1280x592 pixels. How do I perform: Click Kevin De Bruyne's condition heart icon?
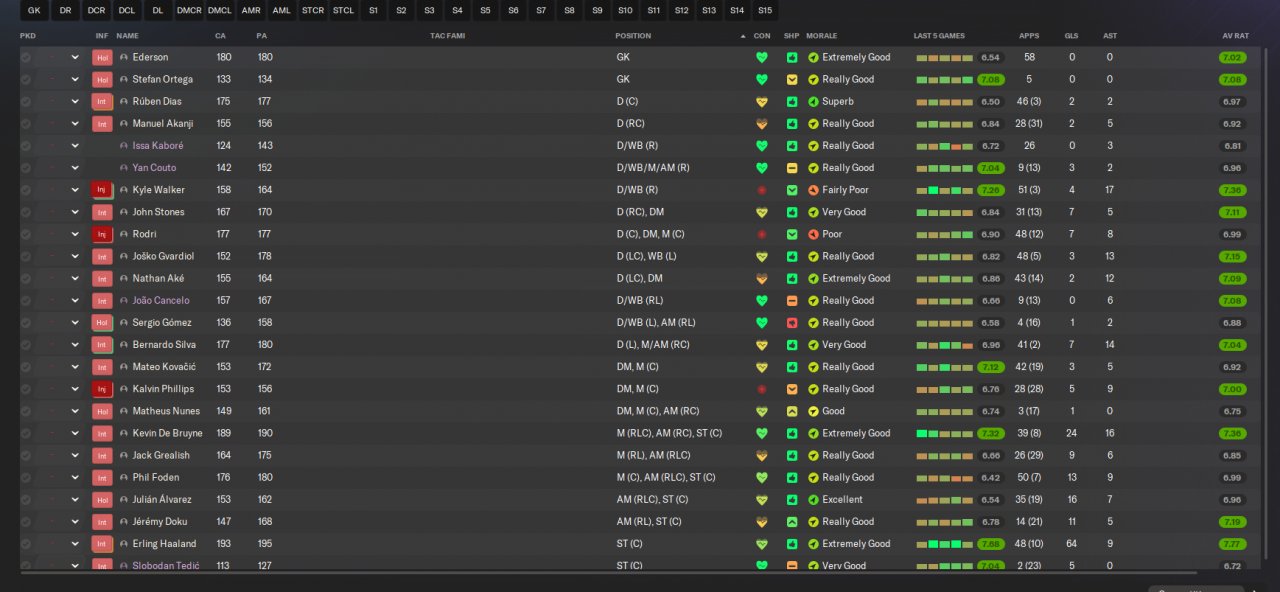pyautogui.click(x=762, y=433)
